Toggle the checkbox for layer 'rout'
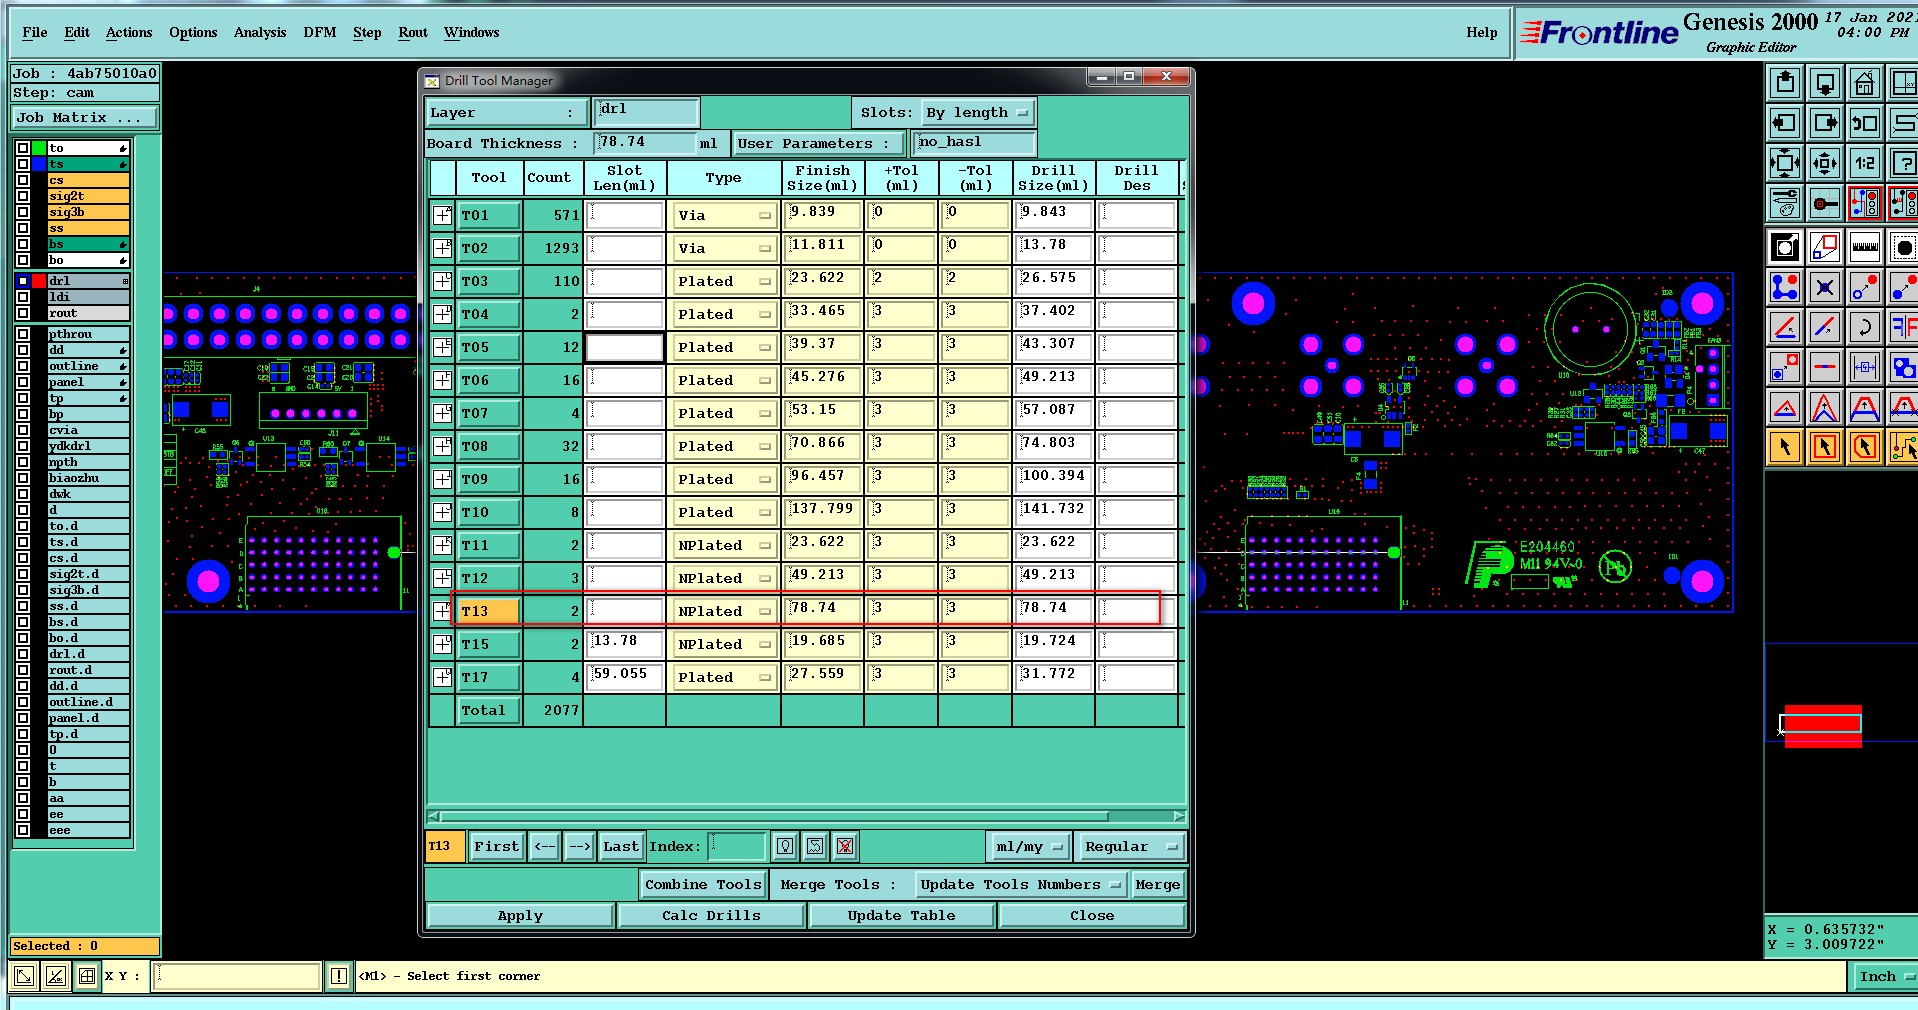 tap(22, 313)
